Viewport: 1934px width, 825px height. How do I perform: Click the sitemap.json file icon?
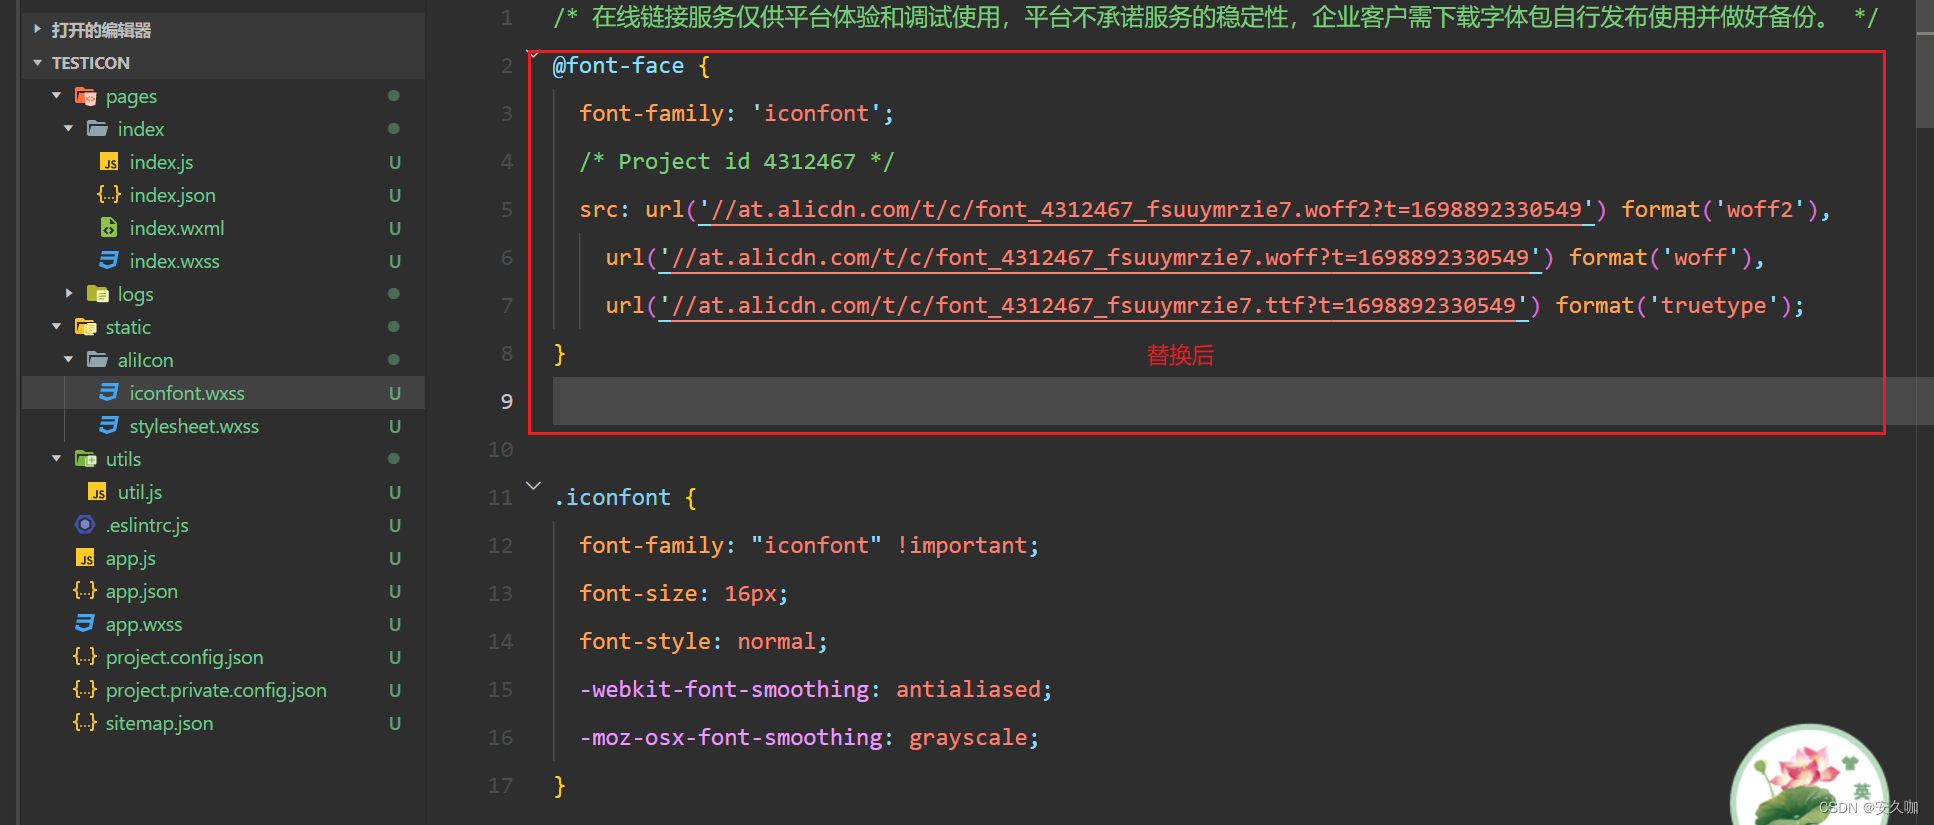[x=86, y=723]
